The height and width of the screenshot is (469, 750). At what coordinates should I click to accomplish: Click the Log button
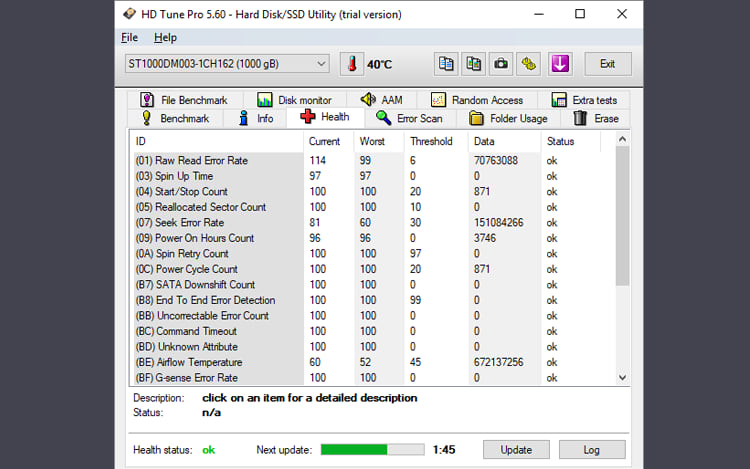(x=592, y=450)
